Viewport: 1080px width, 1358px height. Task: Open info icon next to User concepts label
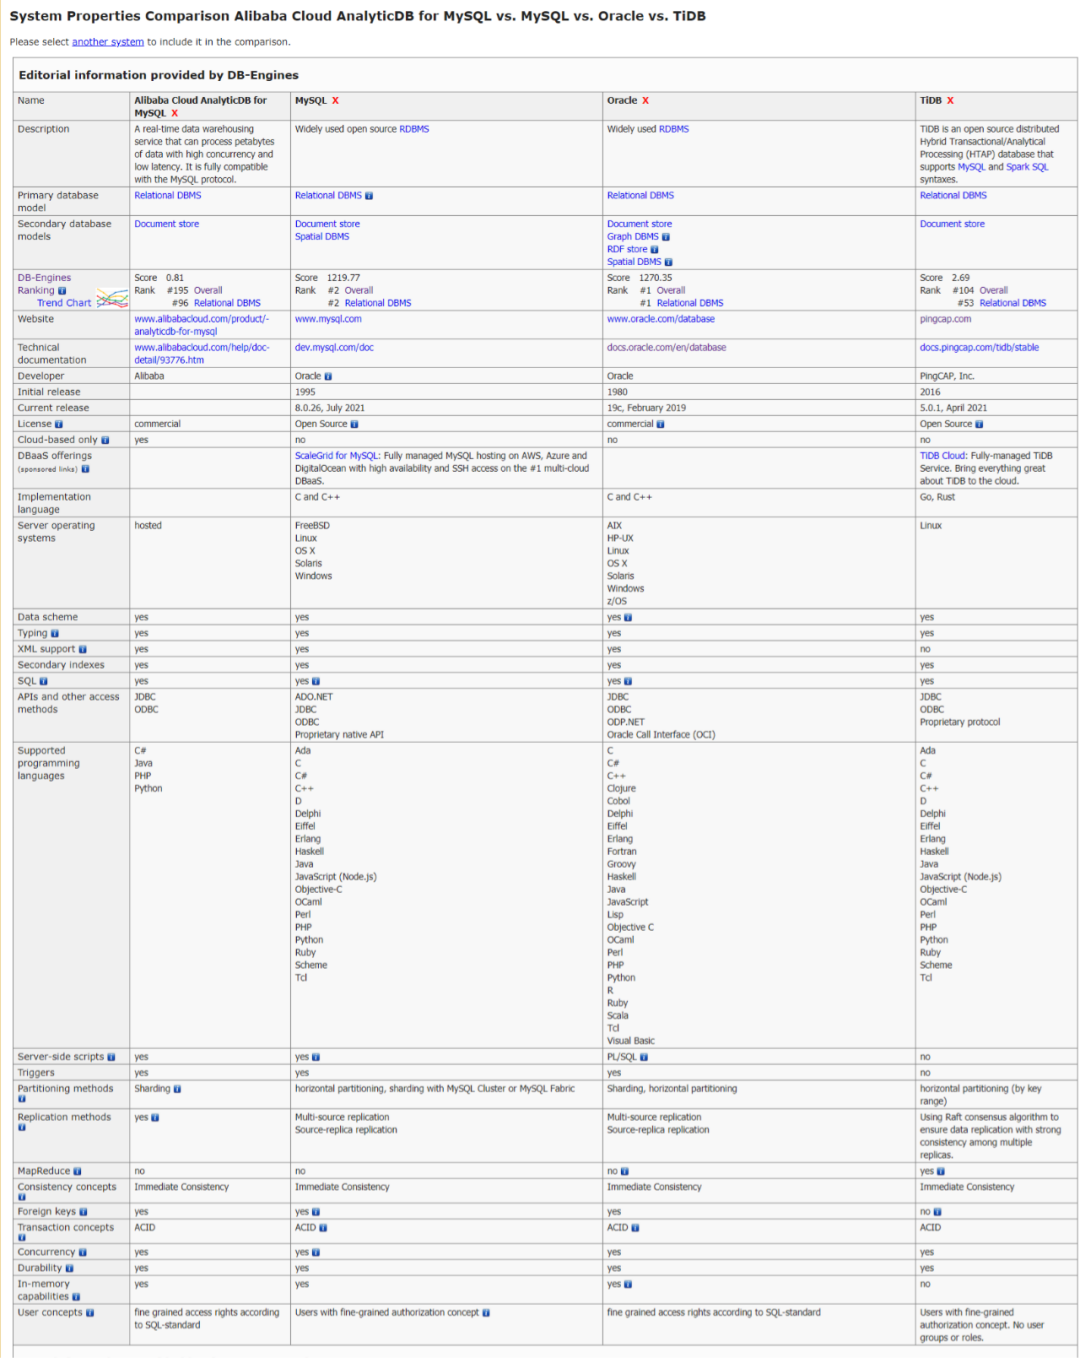pyautogui.click(x=90, y=1313)
